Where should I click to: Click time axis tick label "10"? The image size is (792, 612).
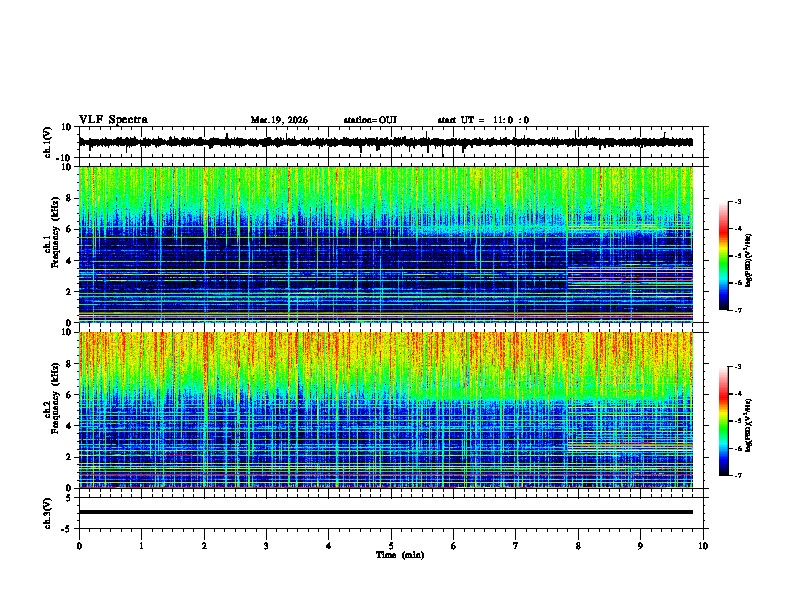pos(703,546)
